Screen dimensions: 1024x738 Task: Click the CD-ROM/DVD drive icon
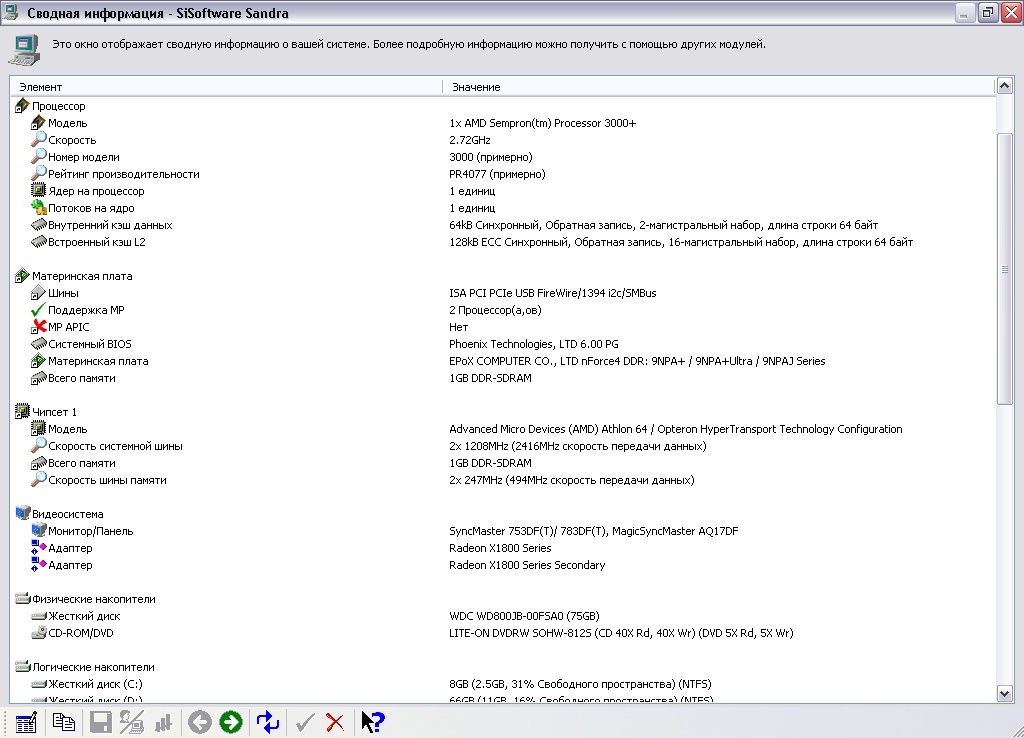[39, 632]
